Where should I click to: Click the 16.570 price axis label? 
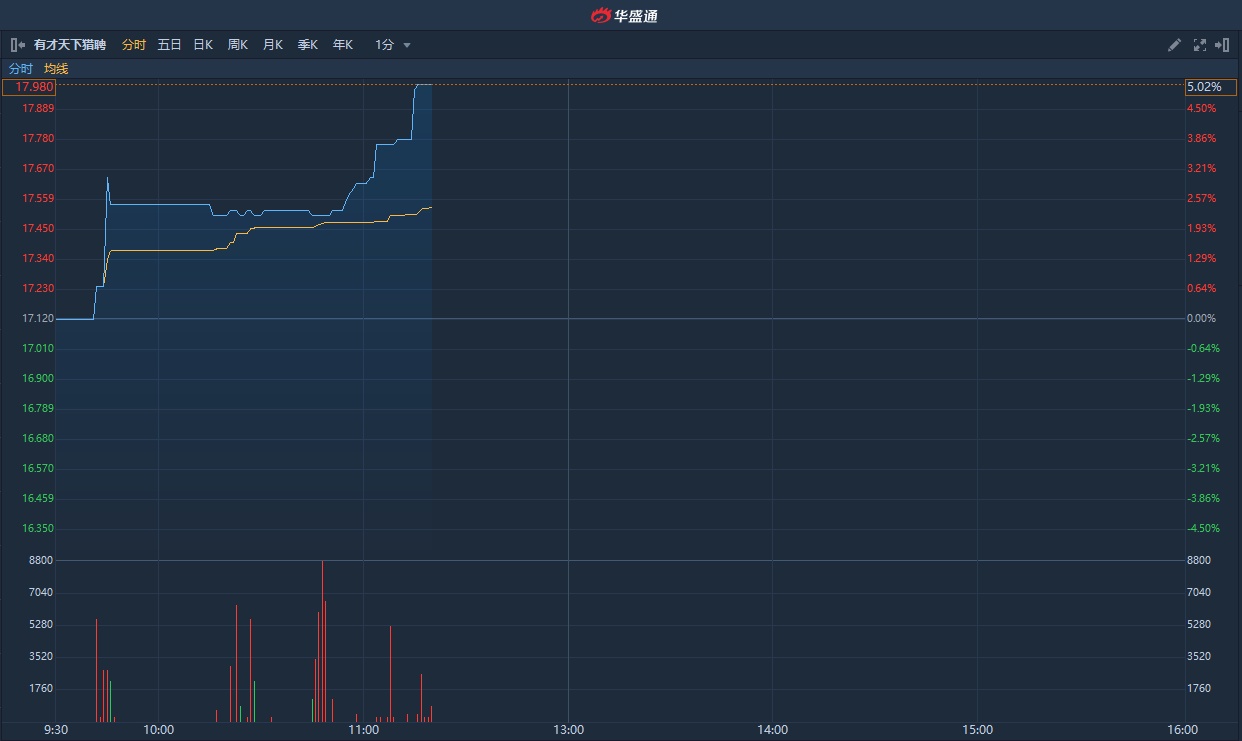pyautogui.click(x=38, y=468)
